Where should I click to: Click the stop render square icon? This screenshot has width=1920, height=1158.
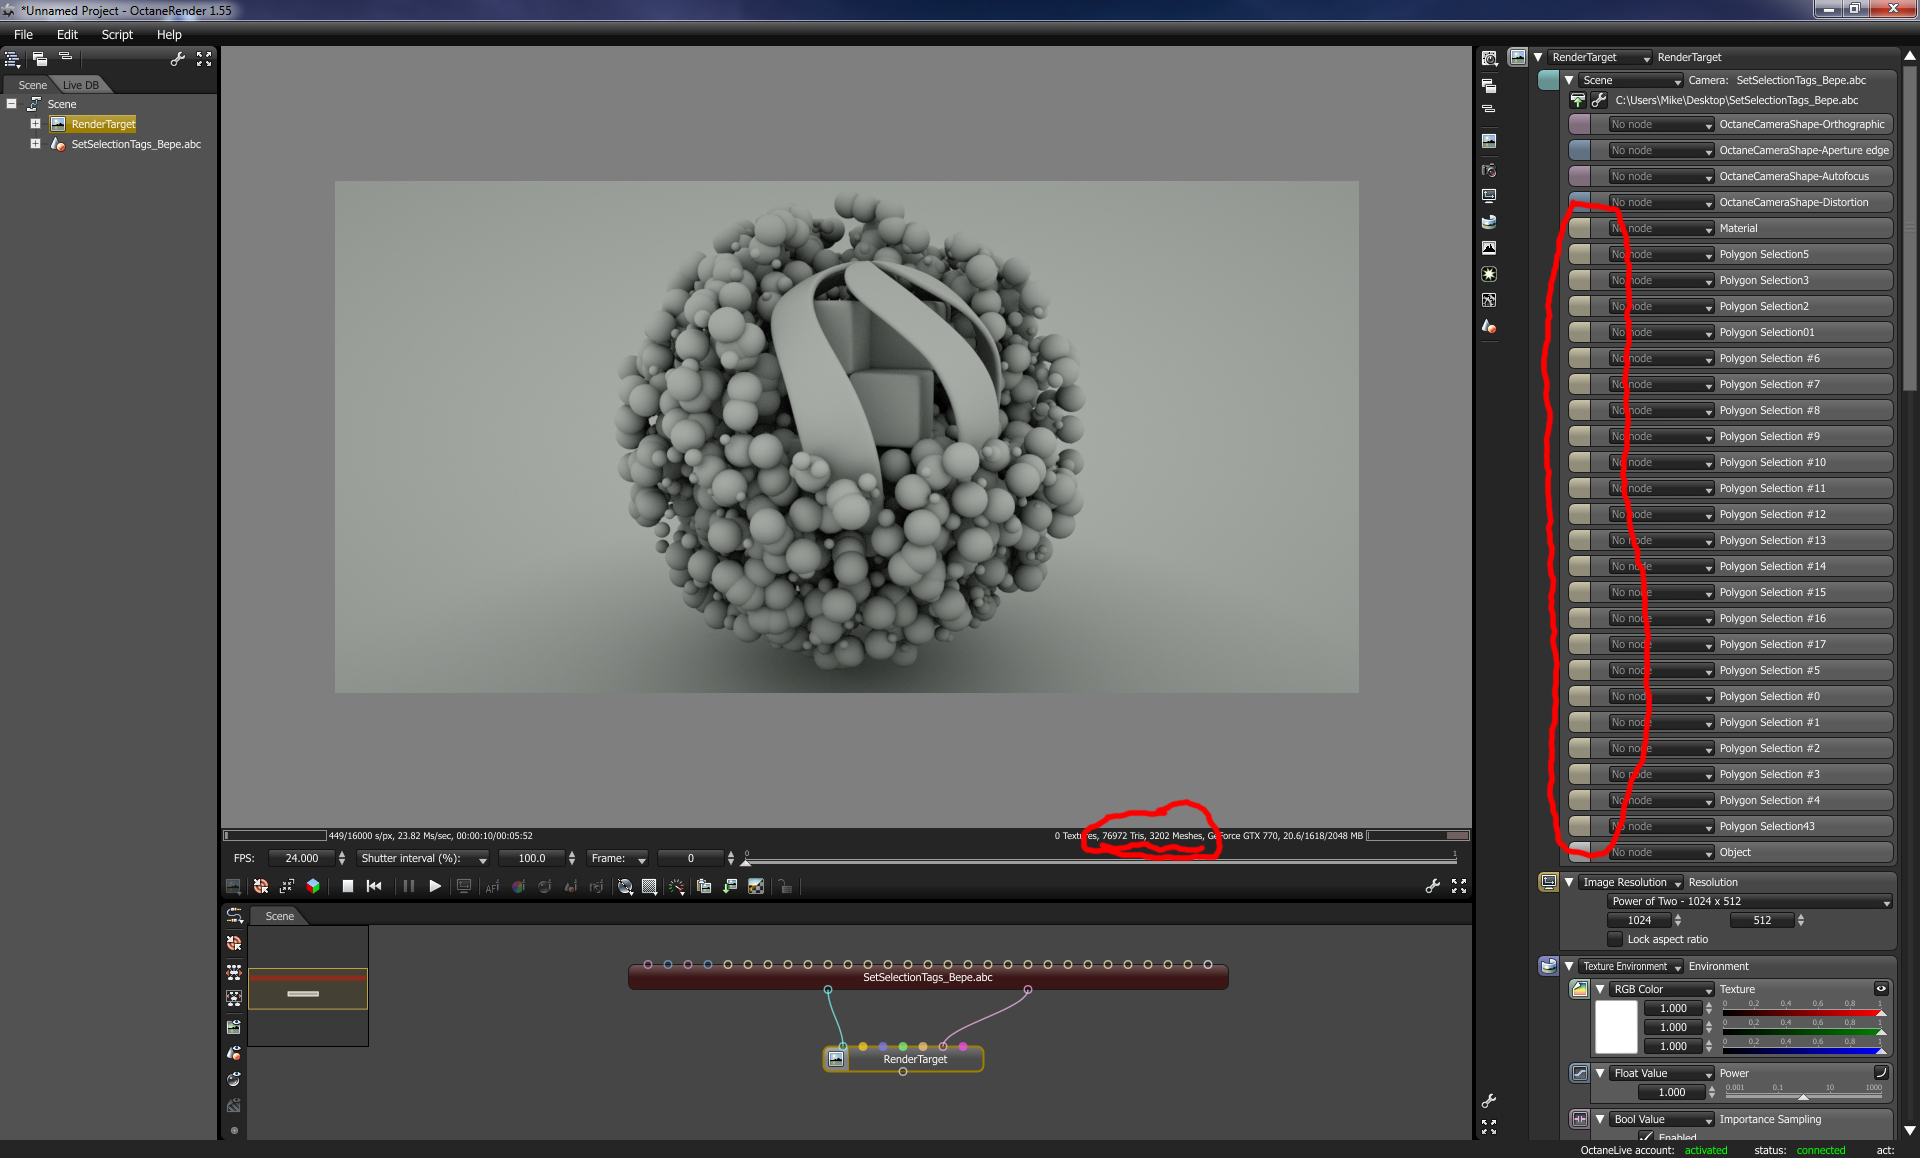347,886
